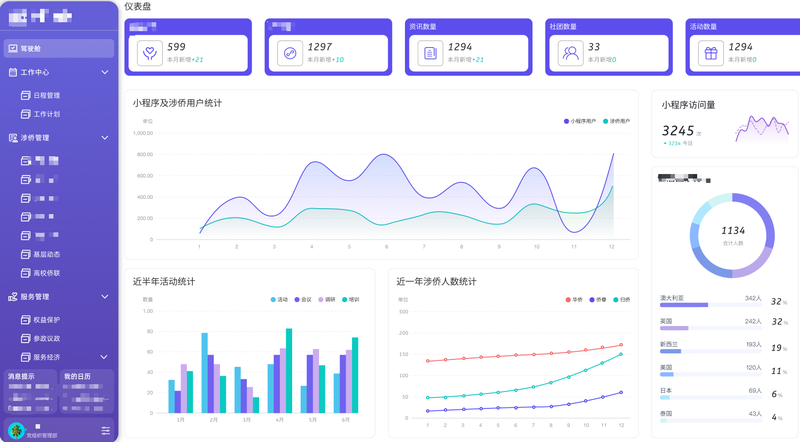This screenshot has height=442, width=800.
Task: Click the document icon in 资讯数量 card
Action: 430,53
